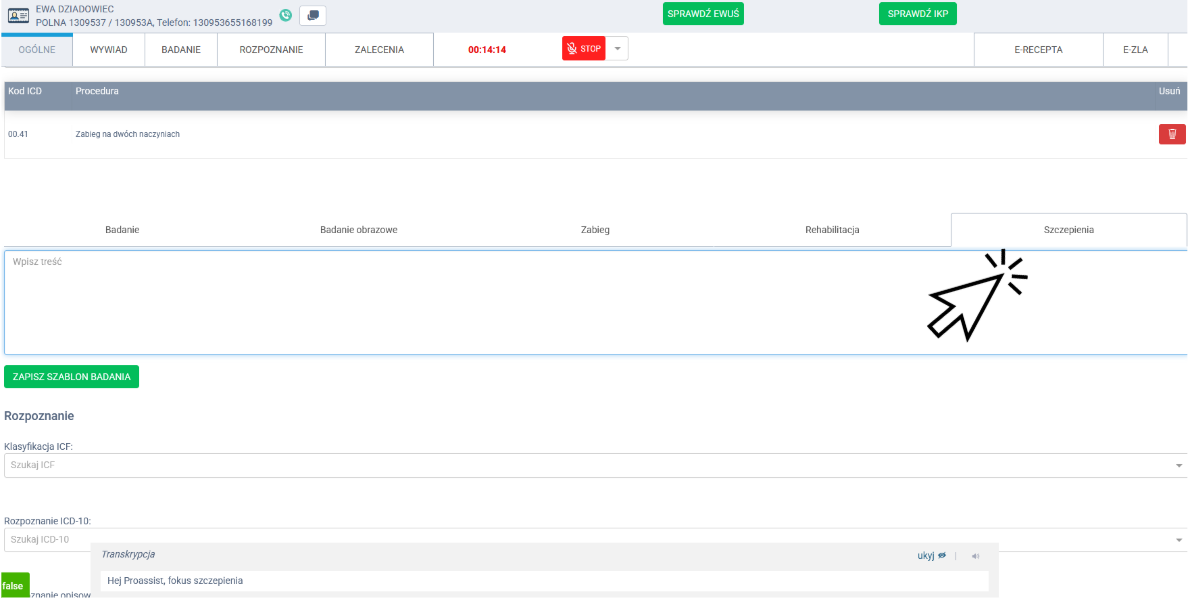Click the patient ID card icon
Viewport: 1191px width, 612px height.
pyautogui.click(x=19, y=15)
